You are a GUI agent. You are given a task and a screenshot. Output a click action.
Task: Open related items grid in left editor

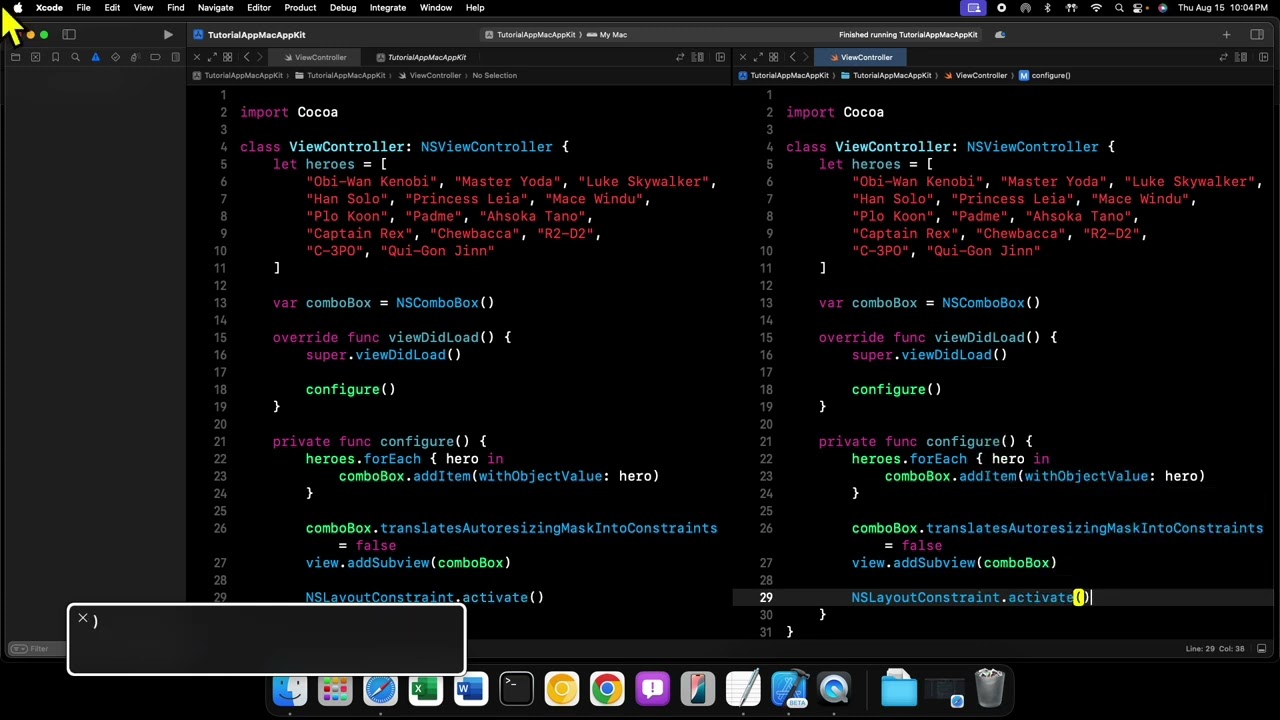coord(227,57)
